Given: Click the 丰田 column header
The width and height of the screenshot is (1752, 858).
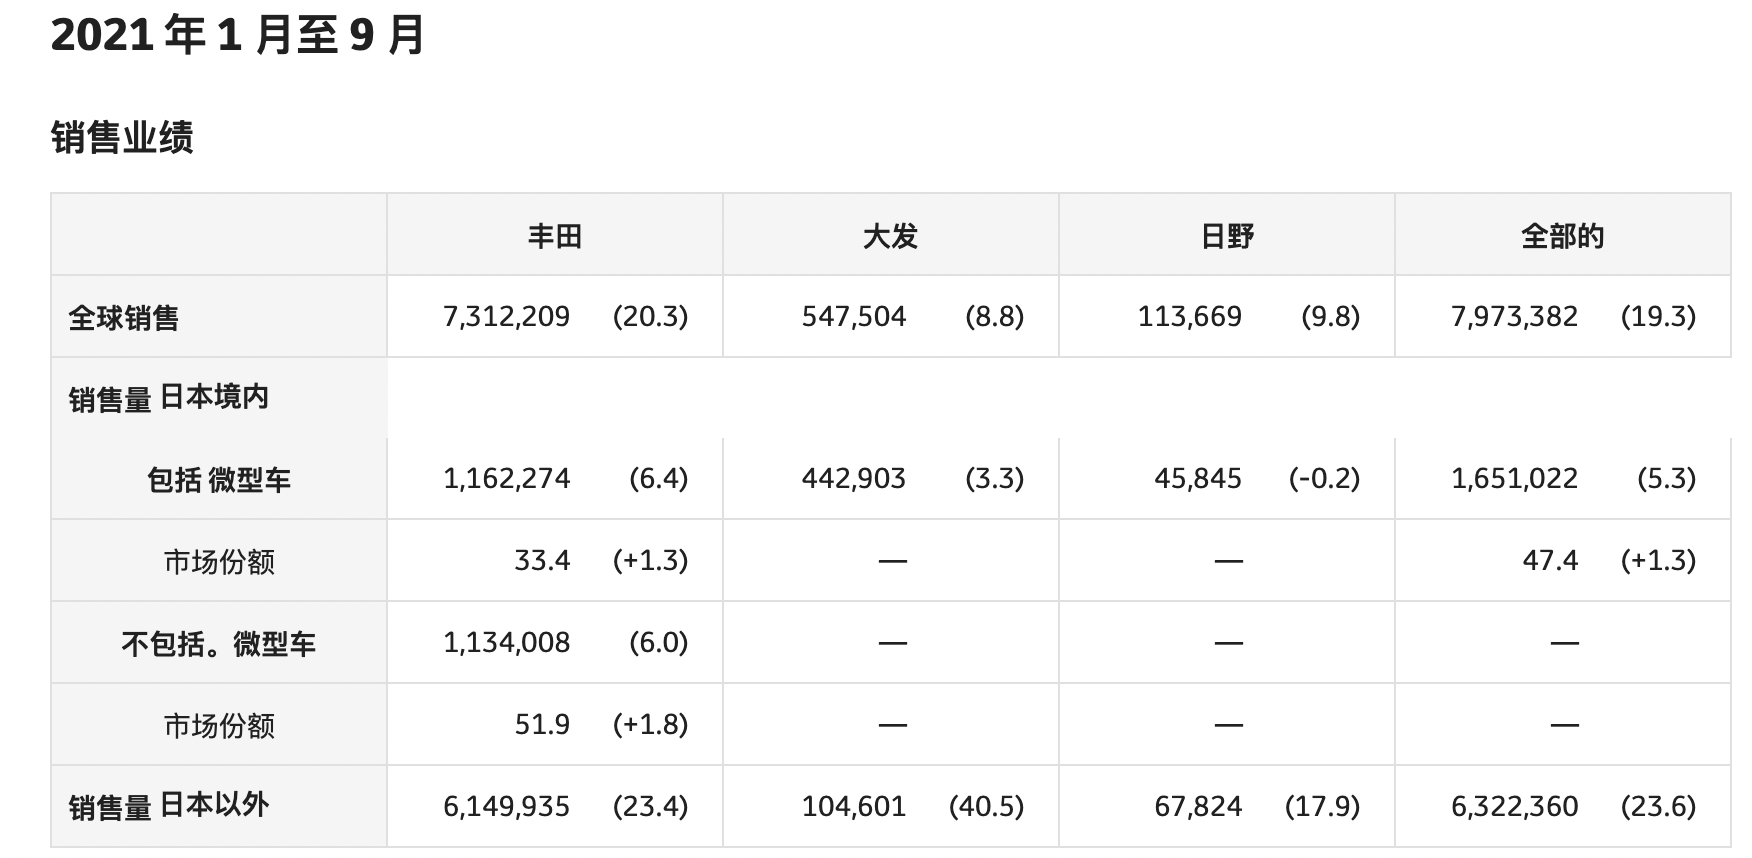Looking at the screenshot, I should tap(555, 236).
